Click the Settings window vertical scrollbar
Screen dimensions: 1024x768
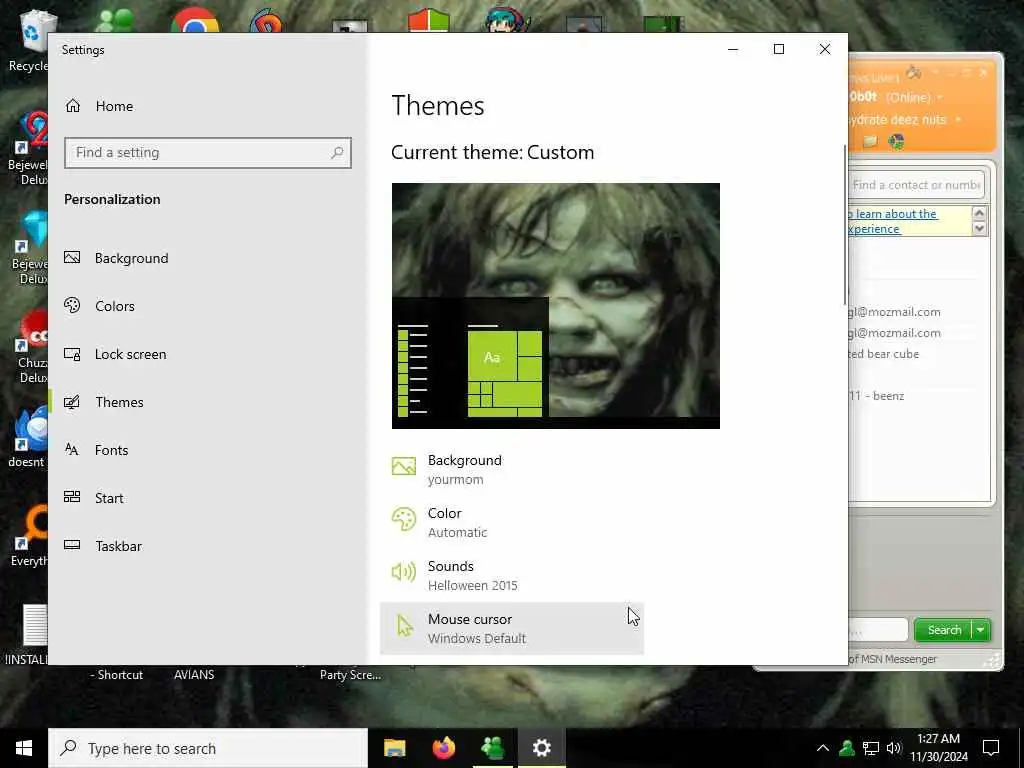pyautogui.click(x=845, y=225)
